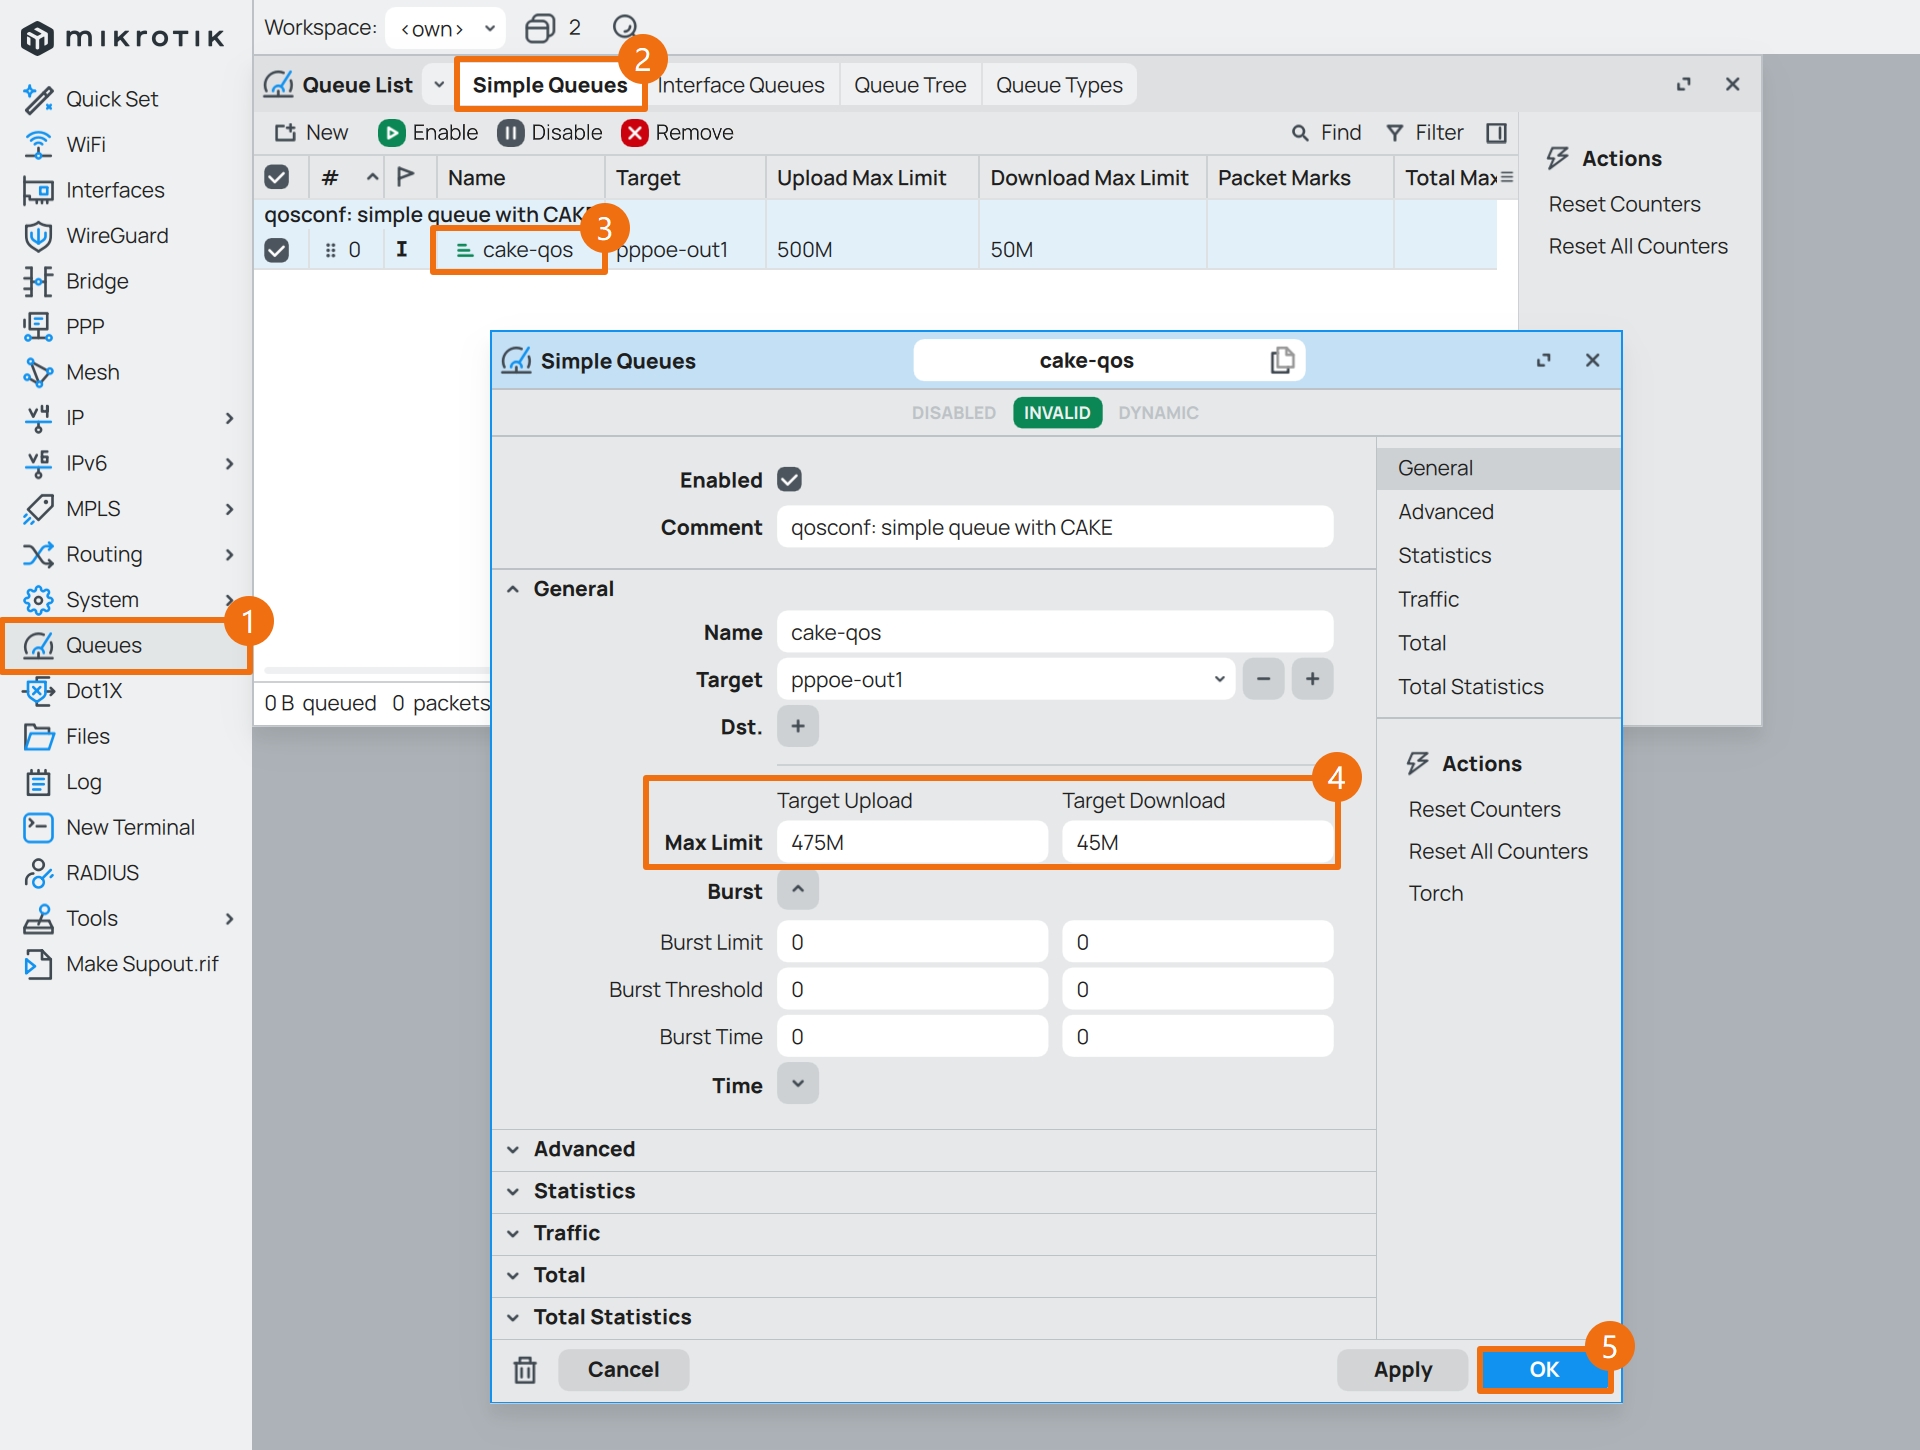Viewport: 1920px width, 1450px height.
Task: Disable the selected queue
Action: pyautogui.click(x=550, y=133)
